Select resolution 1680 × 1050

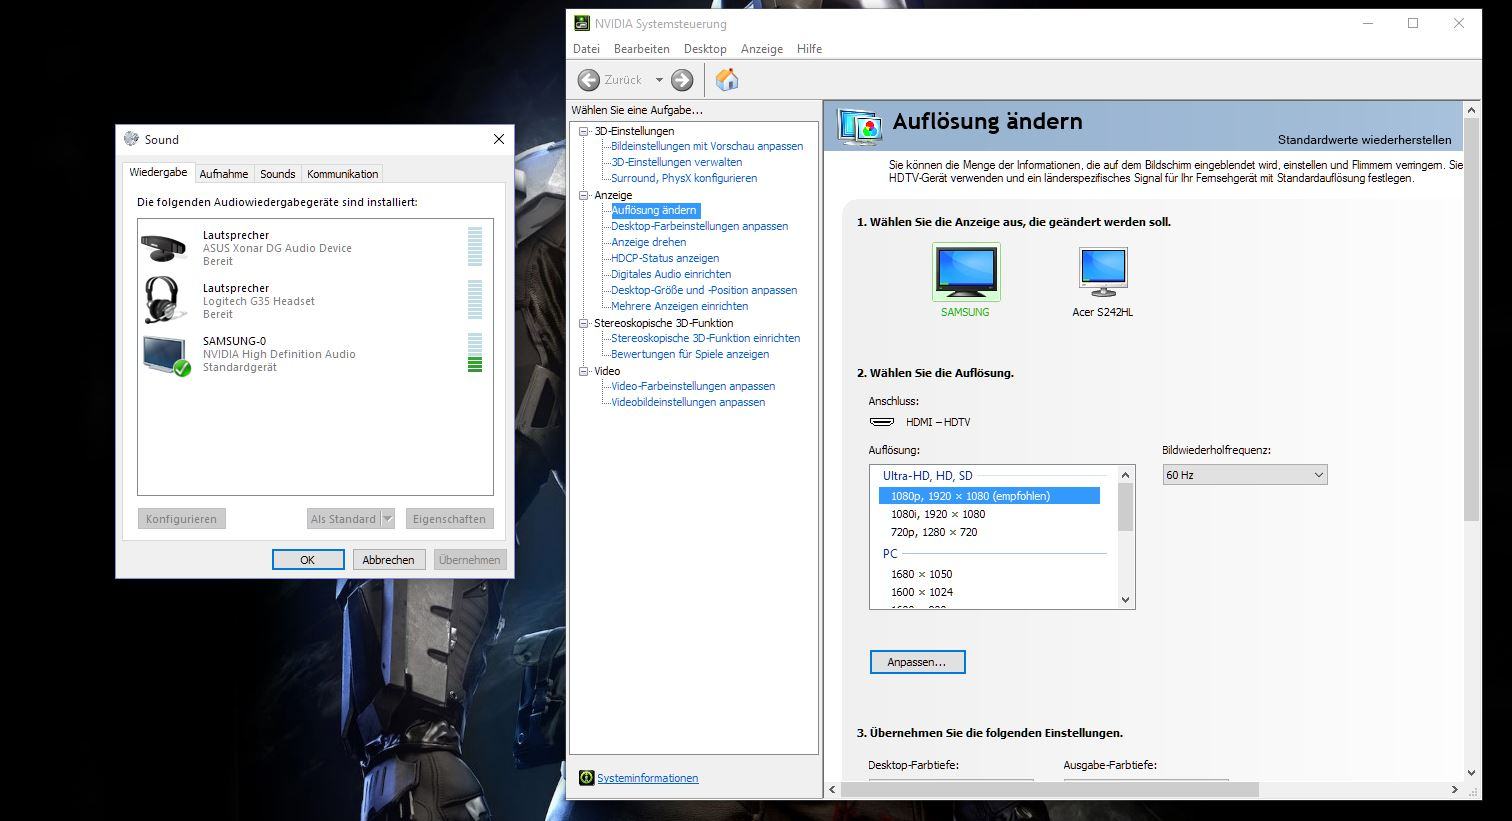[922, 574]
